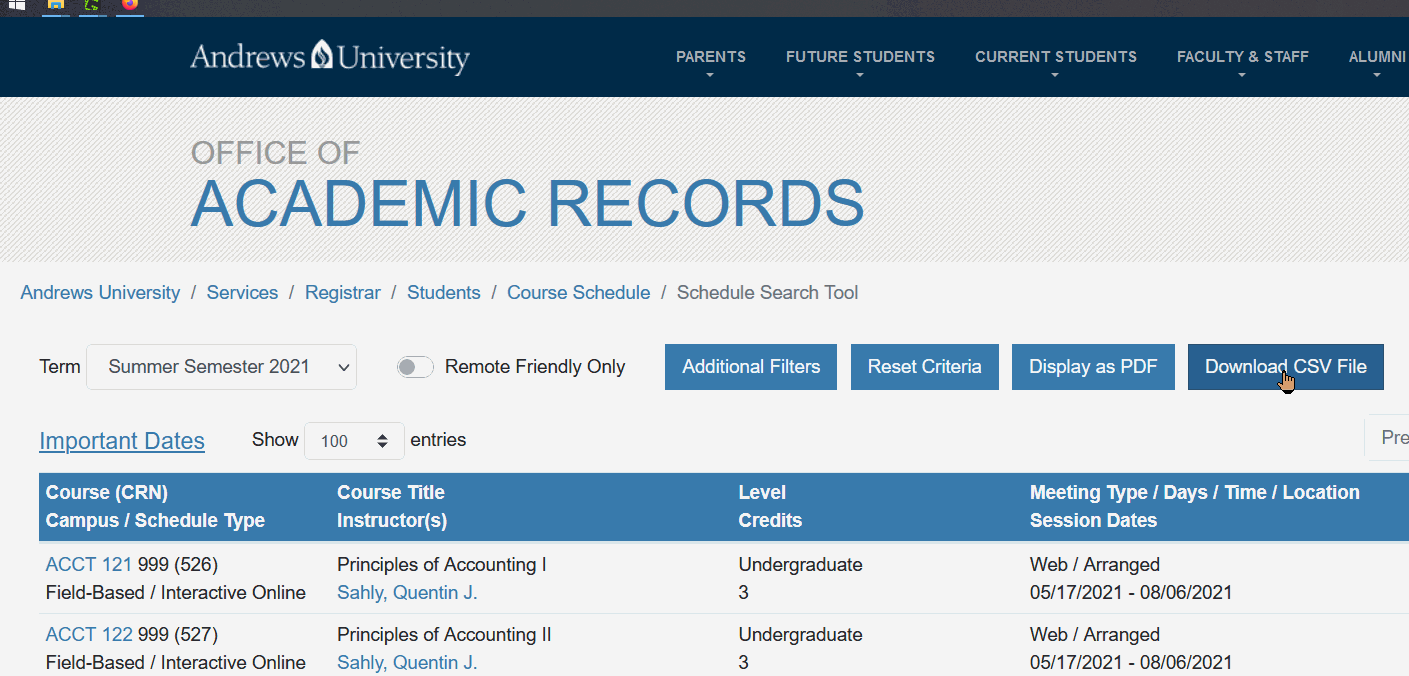Click the Reset Criteria button

925,367
